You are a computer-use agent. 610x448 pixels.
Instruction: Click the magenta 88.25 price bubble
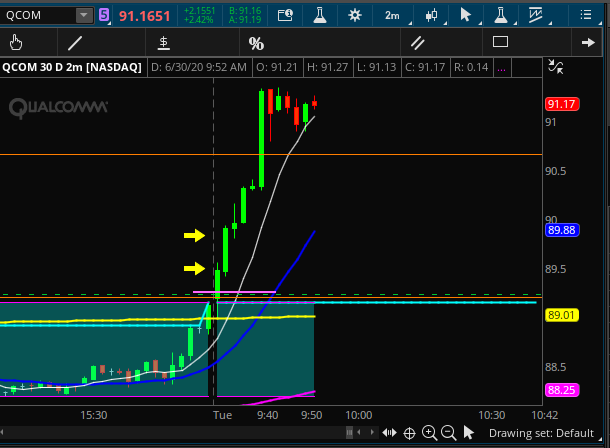pos(562,390)
